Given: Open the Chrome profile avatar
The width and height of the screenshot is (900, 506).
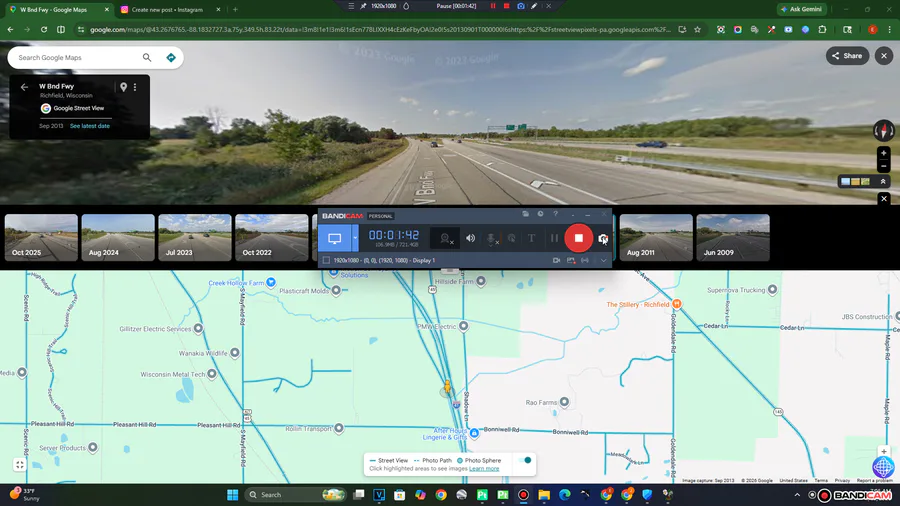Looking at the screenshot, I should pyautogui.click(x=872, y=29).
